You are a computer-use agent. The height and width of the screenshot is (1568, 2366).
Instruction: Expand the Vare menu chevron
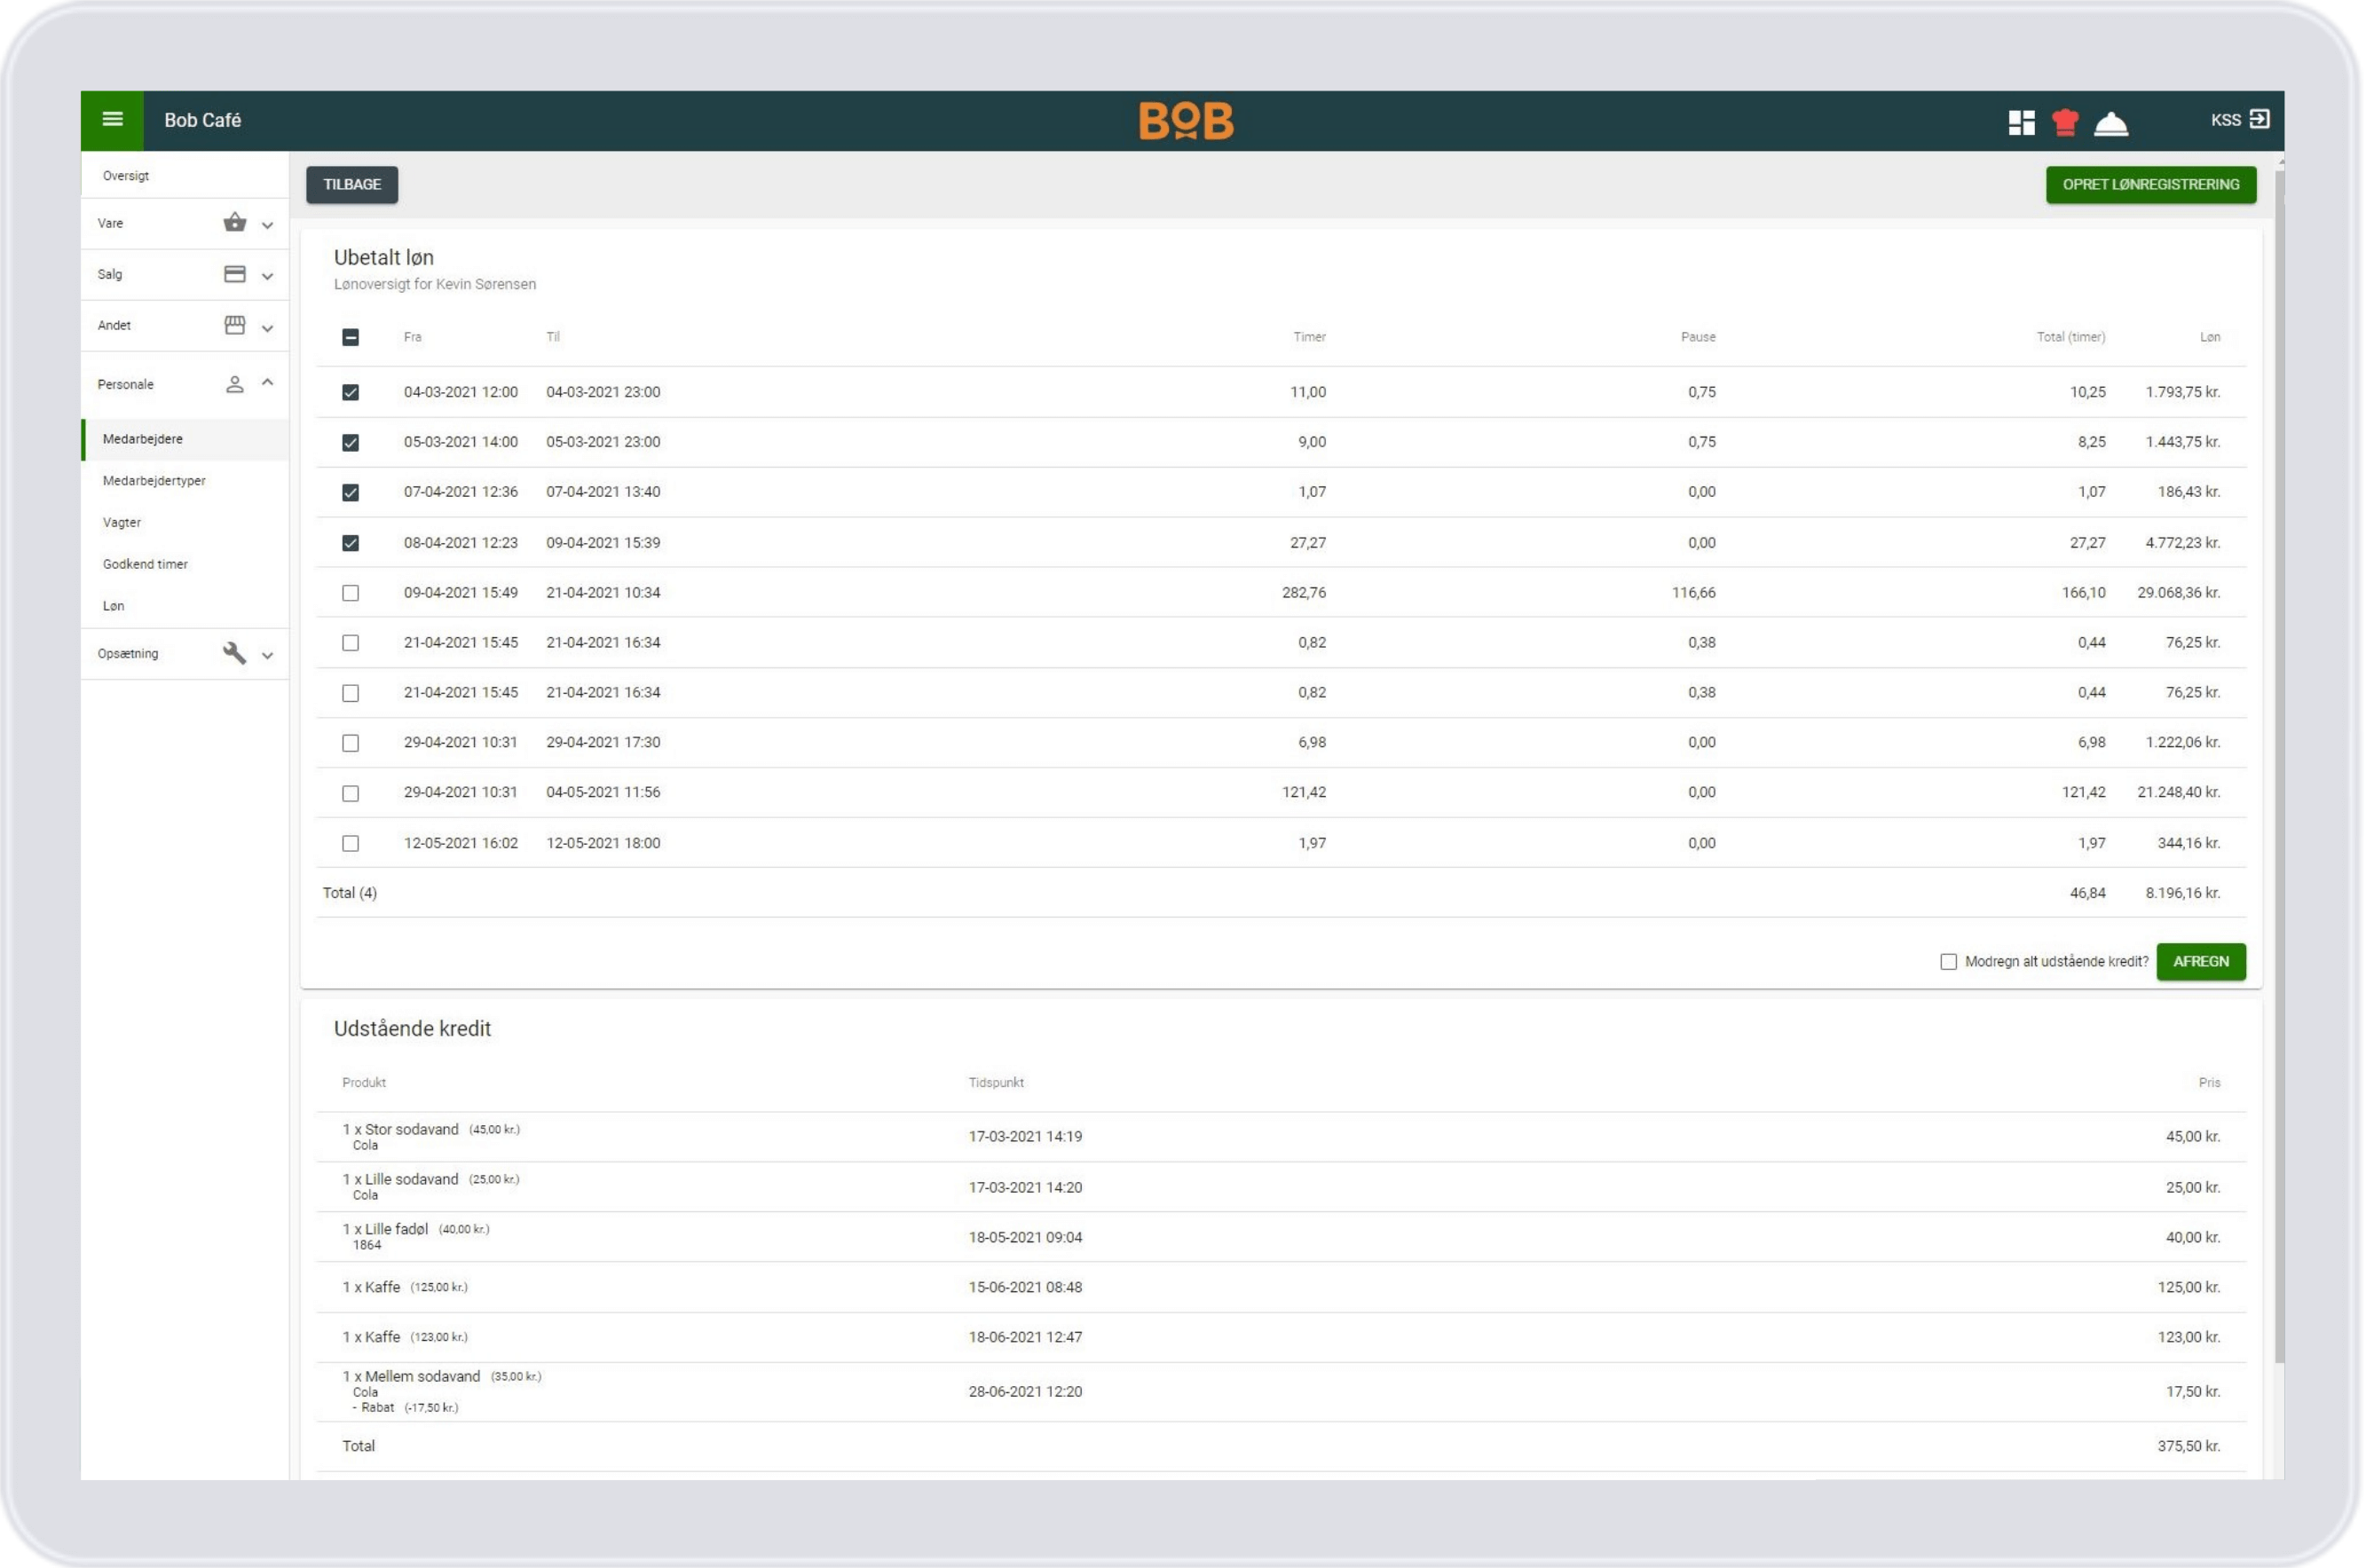pyautogui.click(x=267, y=225)
